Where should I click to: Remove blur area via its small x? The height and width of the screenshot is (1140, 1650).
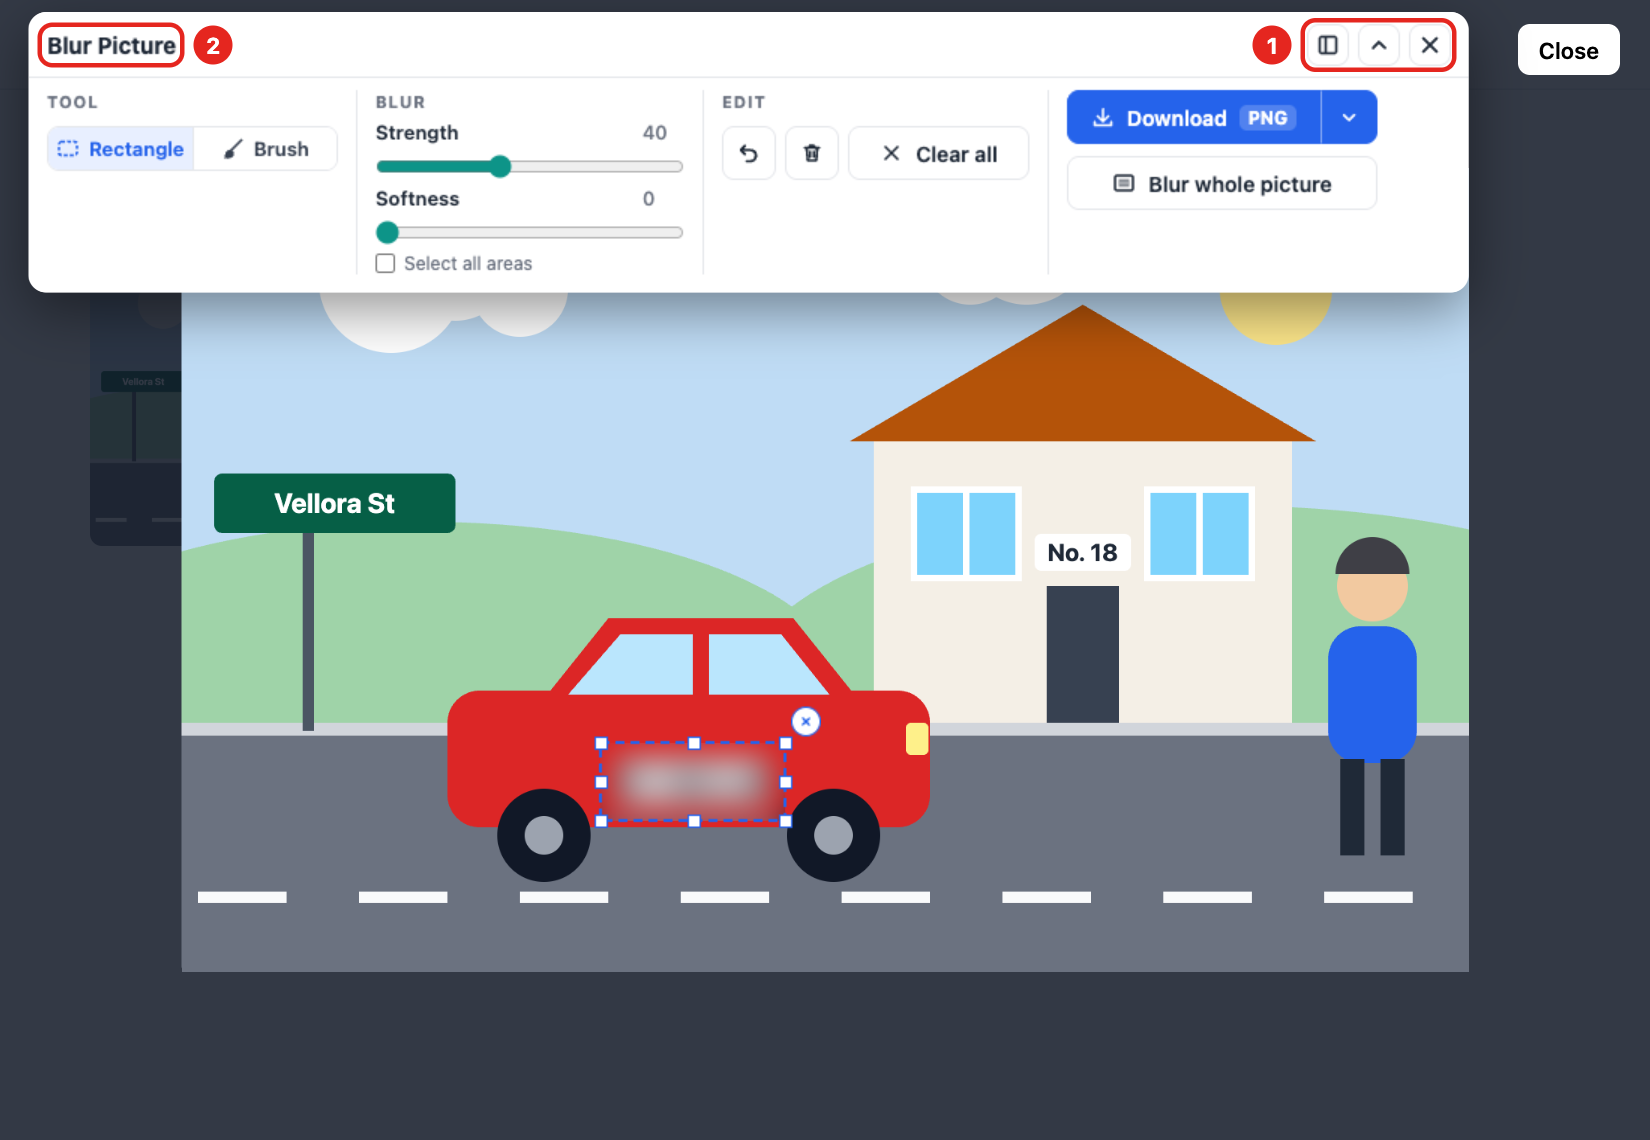(806, 721)
